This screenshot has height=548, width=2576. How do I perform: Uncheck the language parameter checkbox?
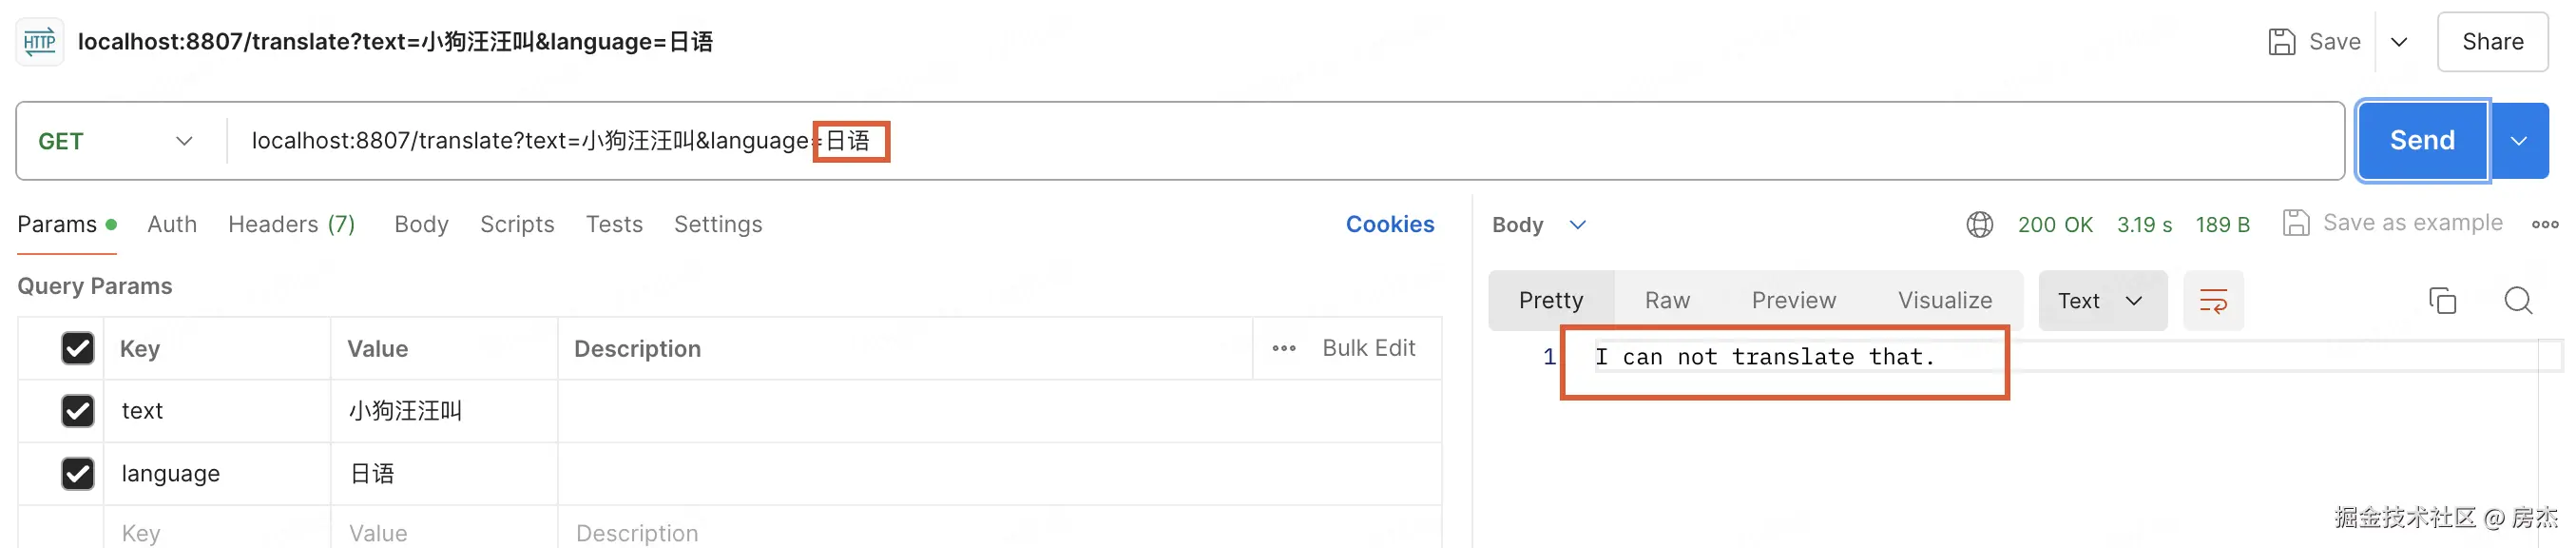[78, 474]
